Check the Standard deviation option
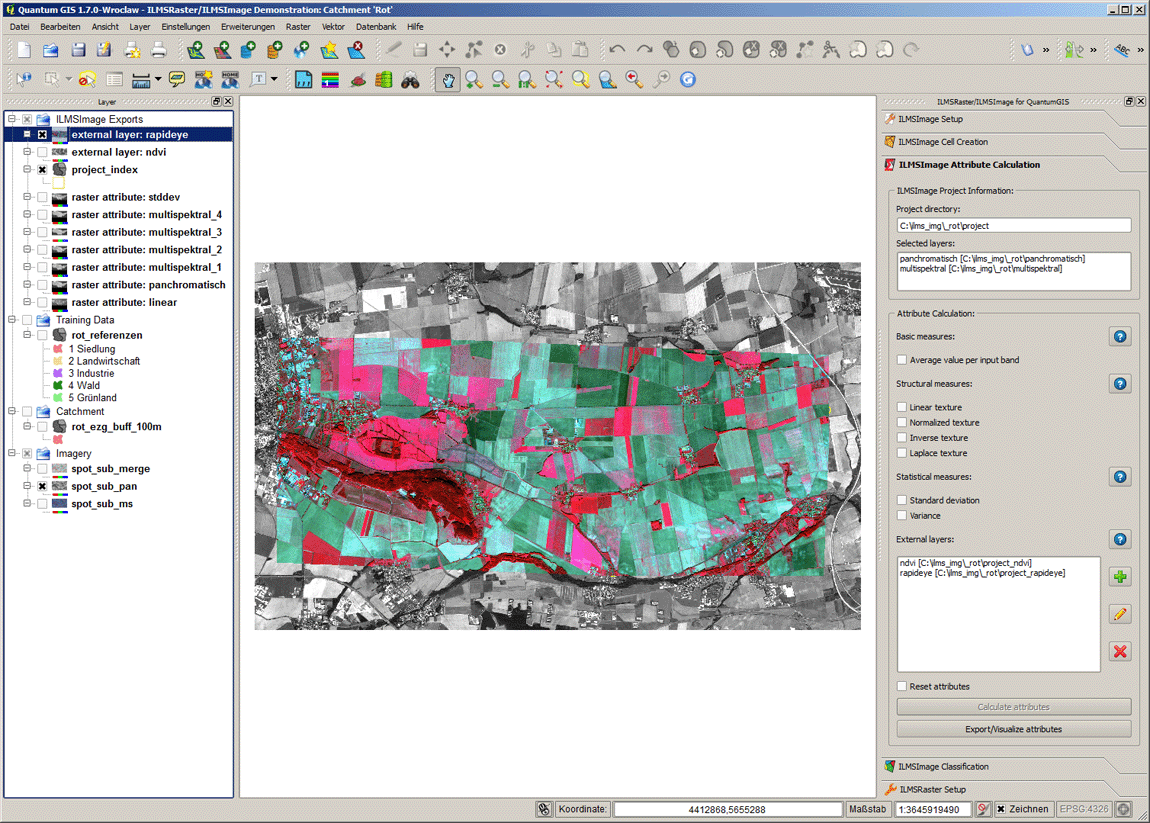Viewport: 1150px width, 823px height. 902,500
